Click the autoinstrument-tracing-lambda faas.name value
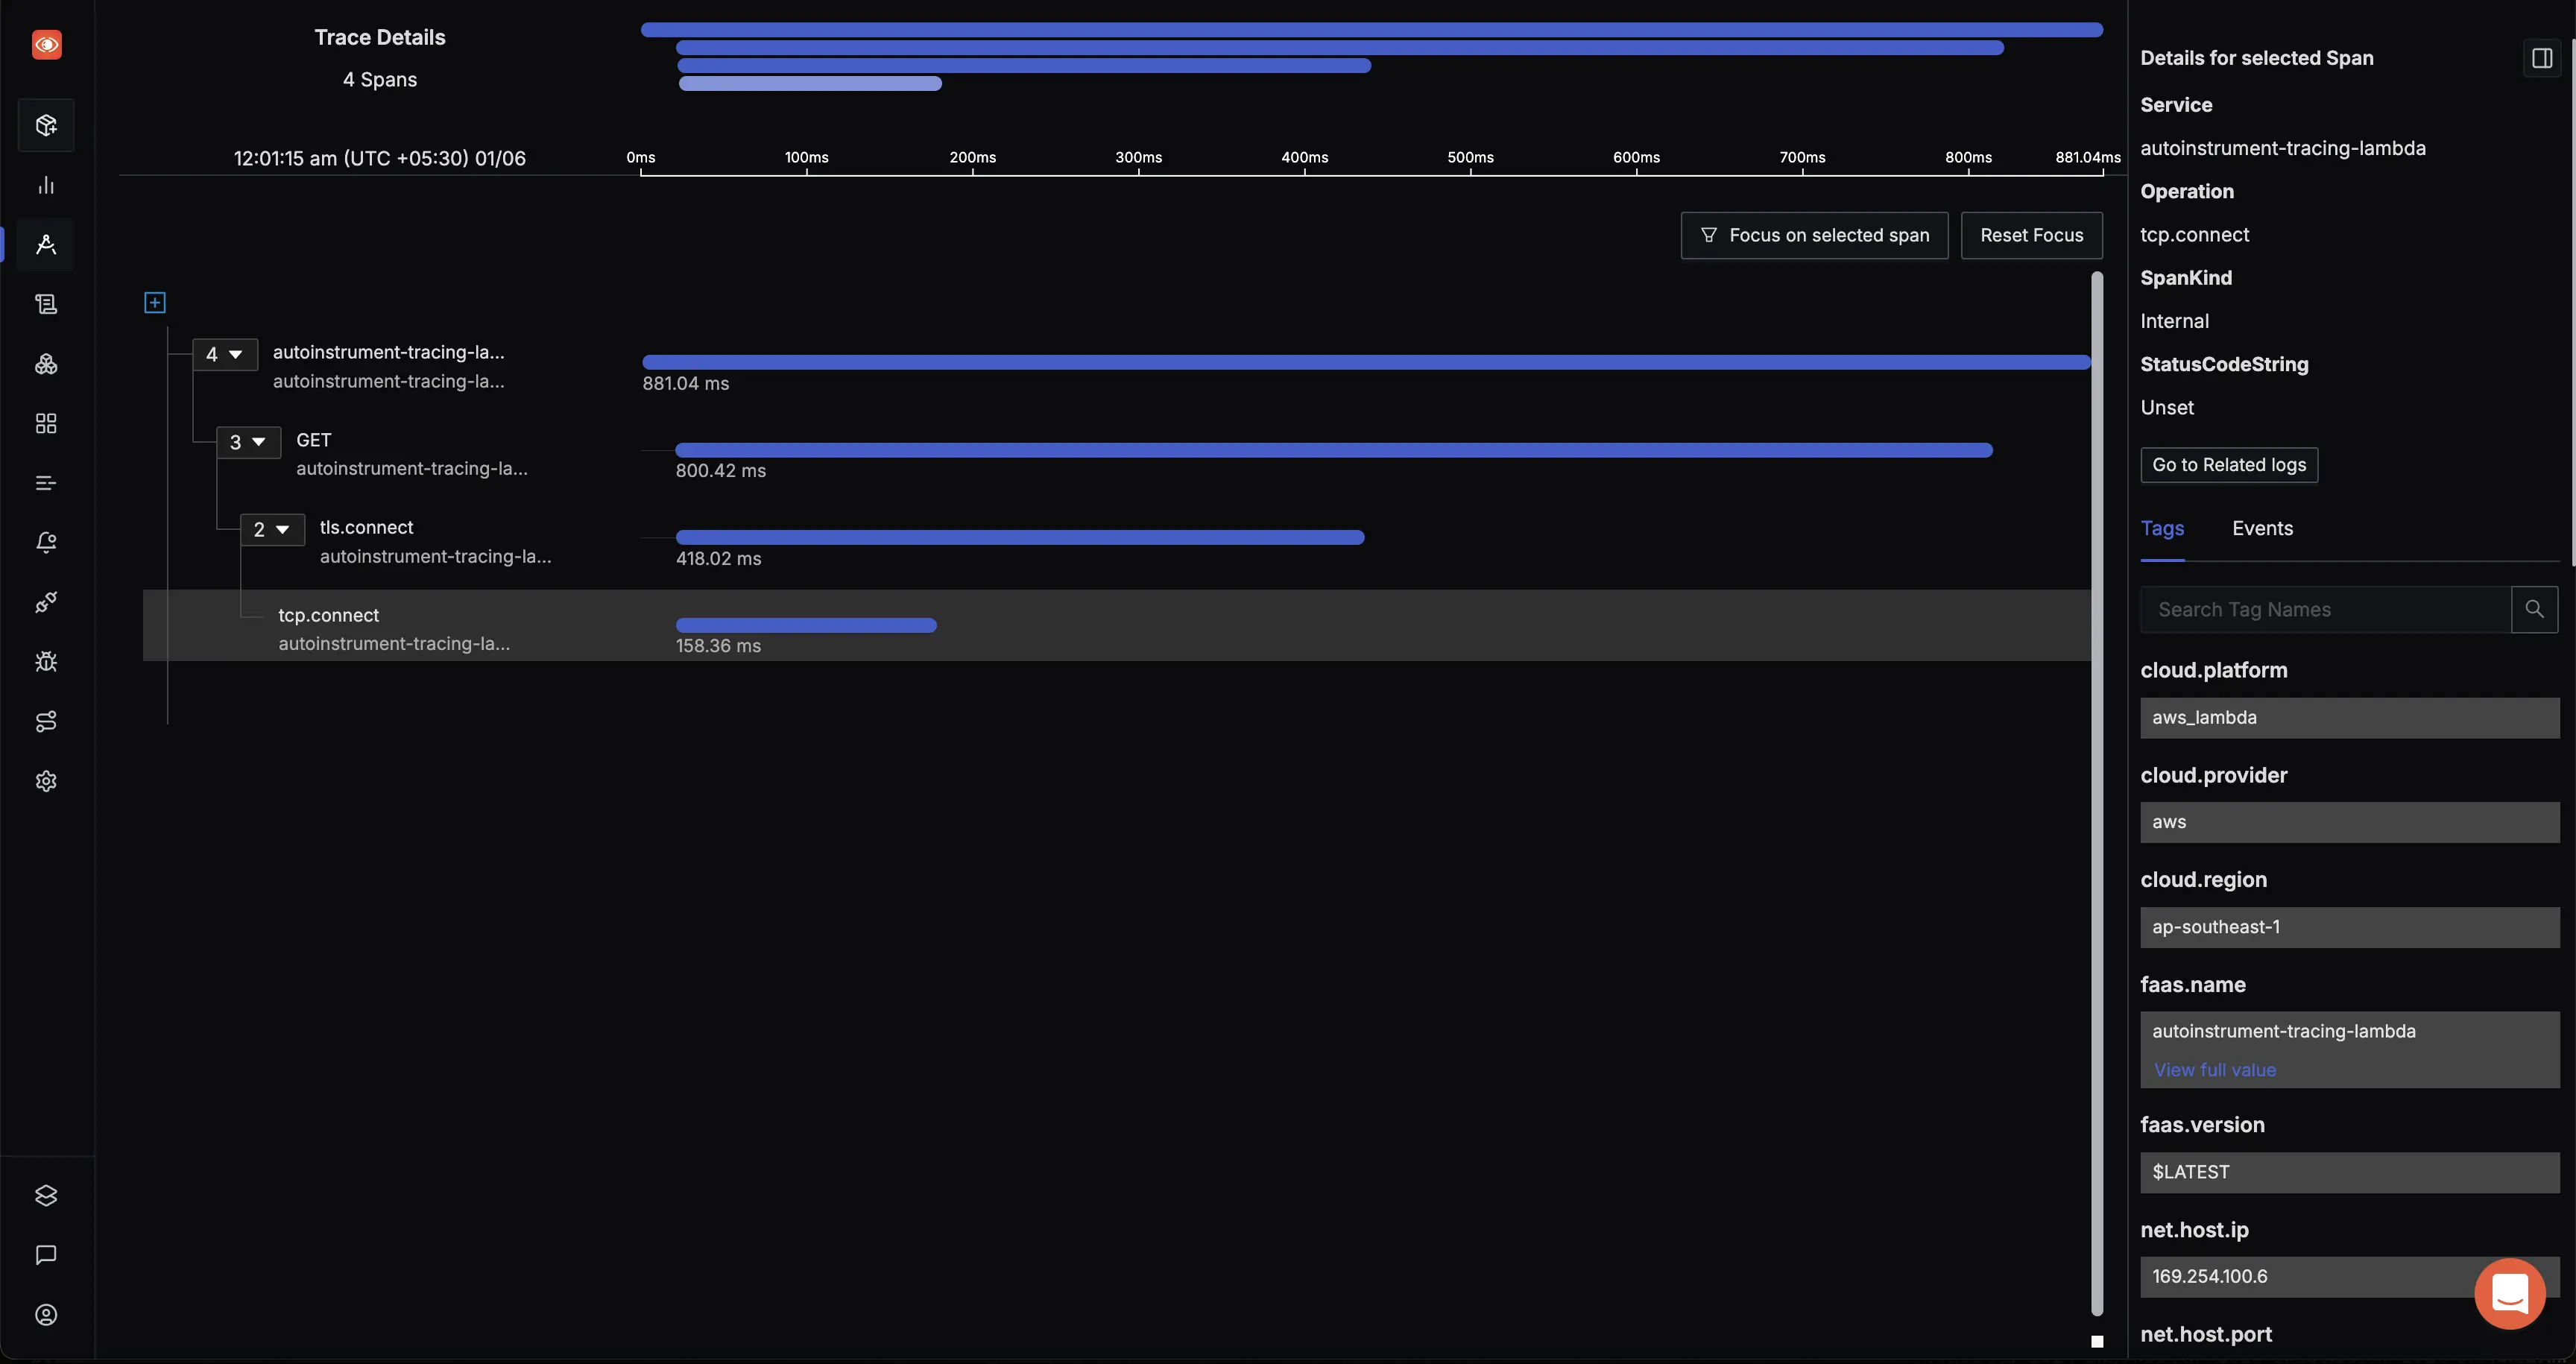Image resolution: width=2576 pixels, height=1364 pixels. tap(2284, 1031)
